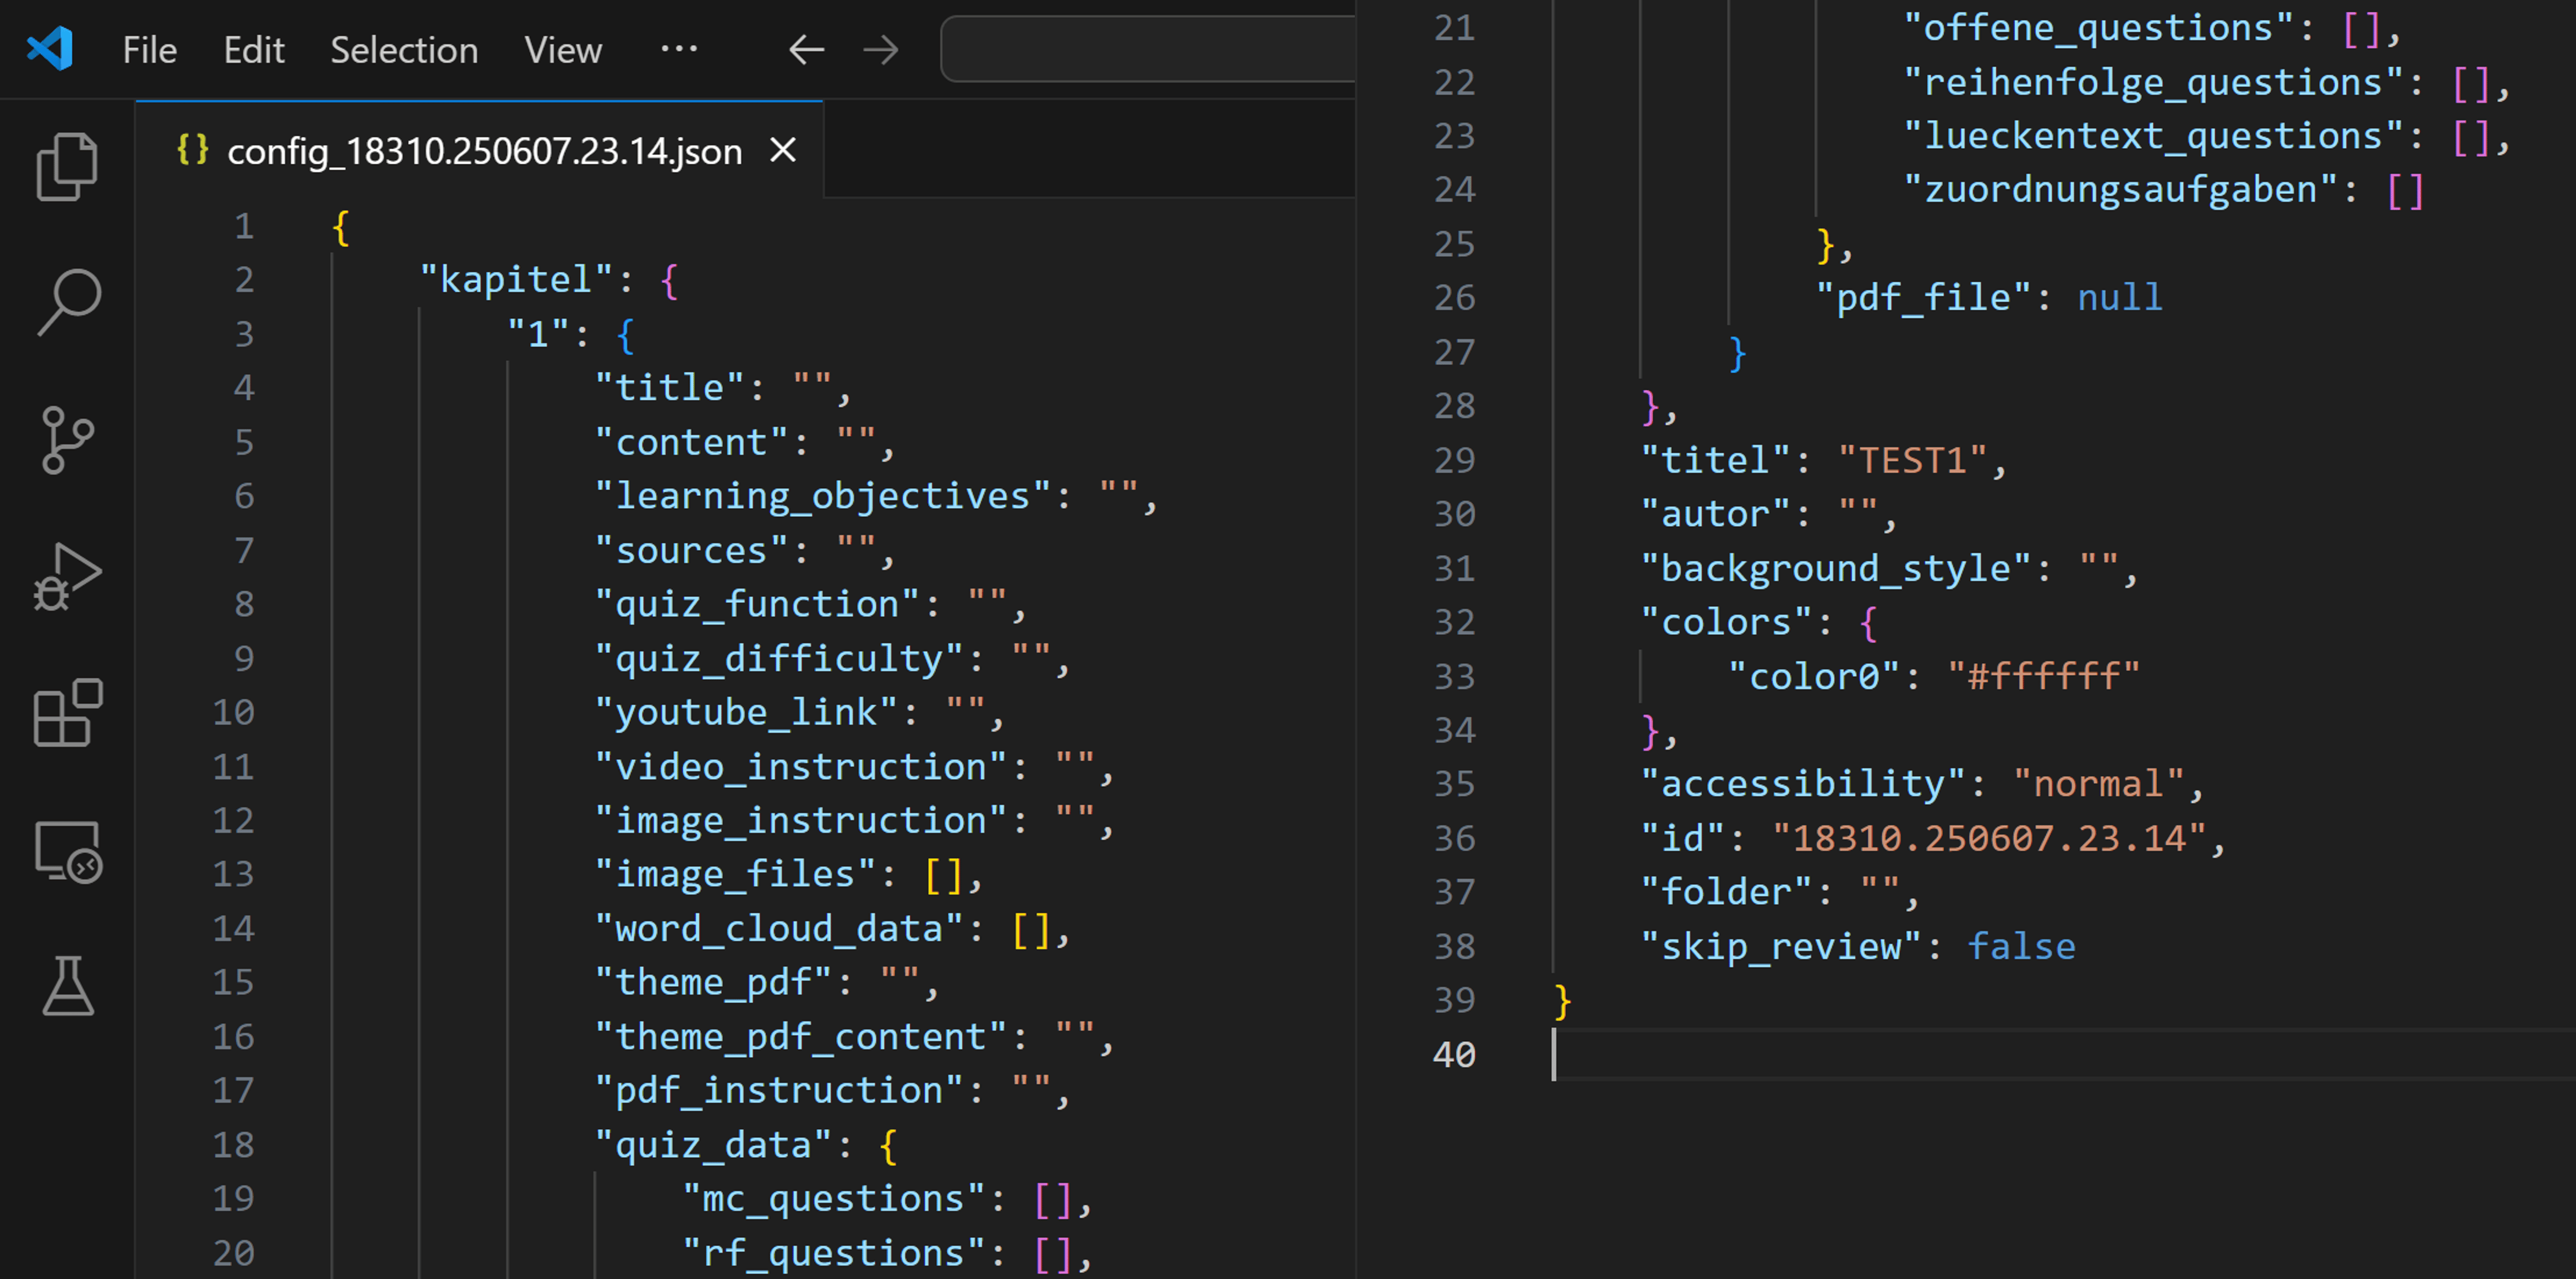This screenshot has height=1279, width=2576.
Task: Click the "image_files" key
Action: 736,874
